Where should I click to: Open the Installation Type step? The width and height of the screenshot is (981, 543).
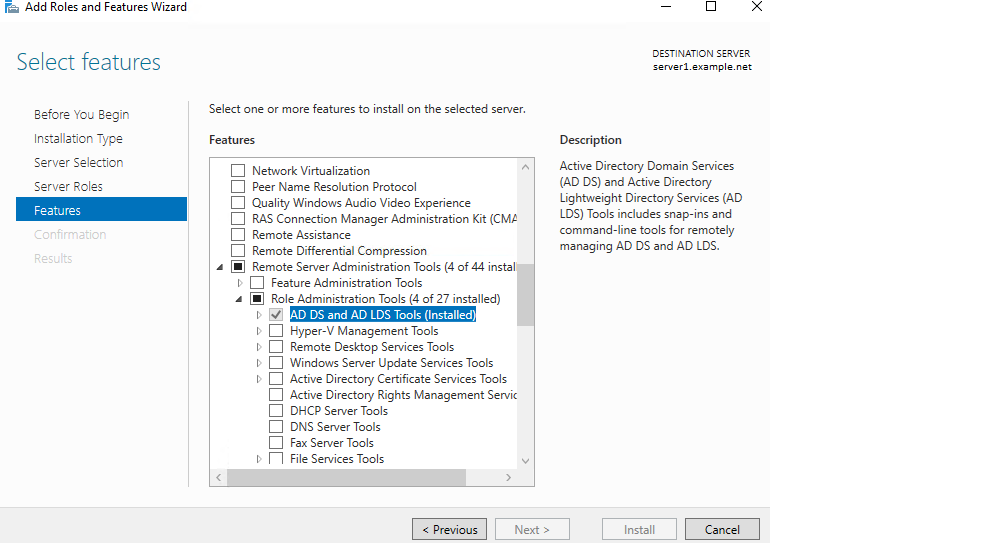pos(78,139)
